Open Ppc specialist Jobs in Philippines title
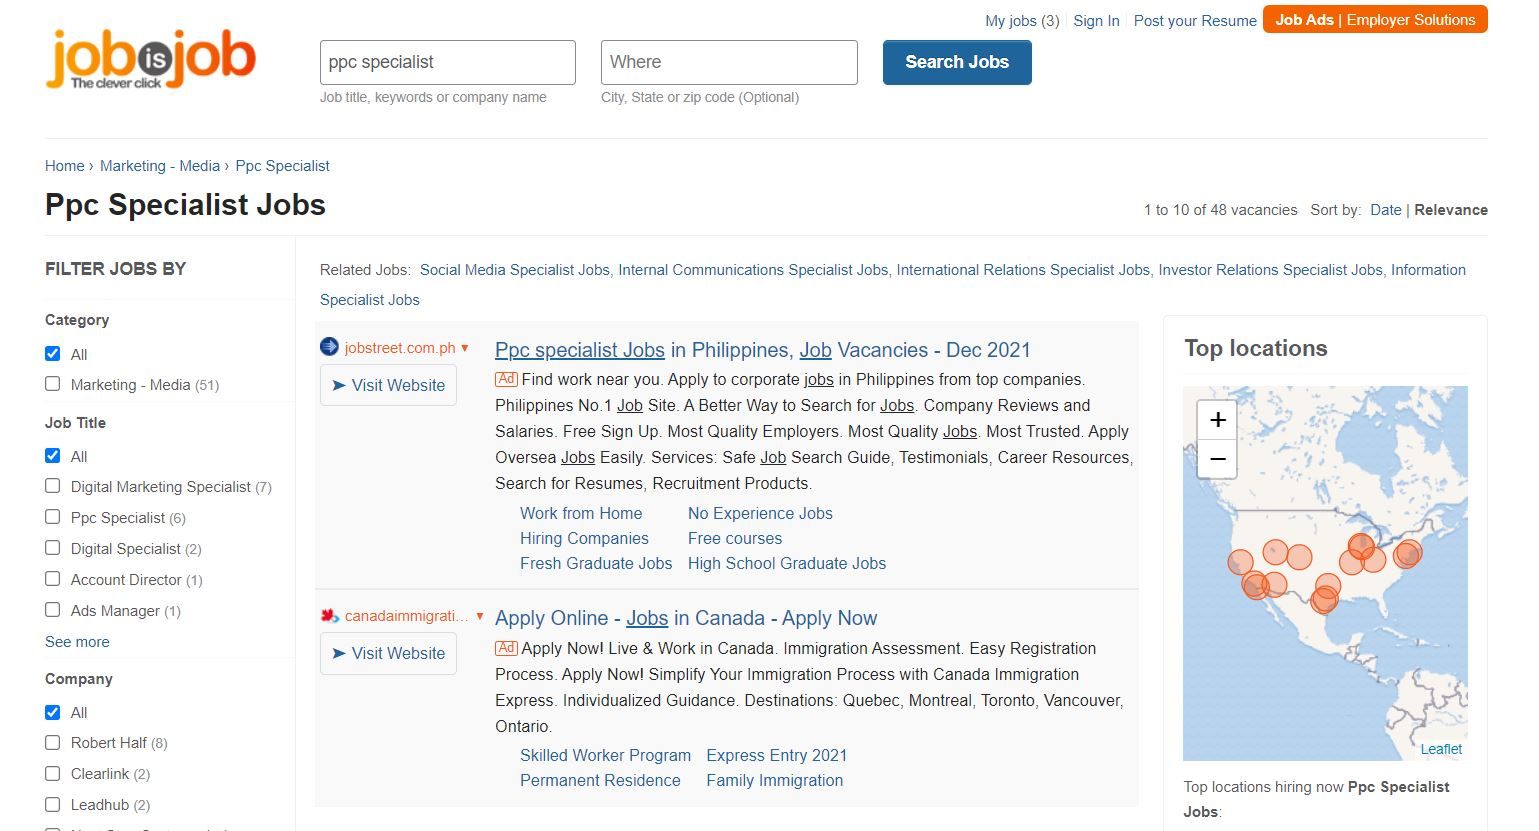This screenshot has height=831, width=1539. tap(763, 350)
